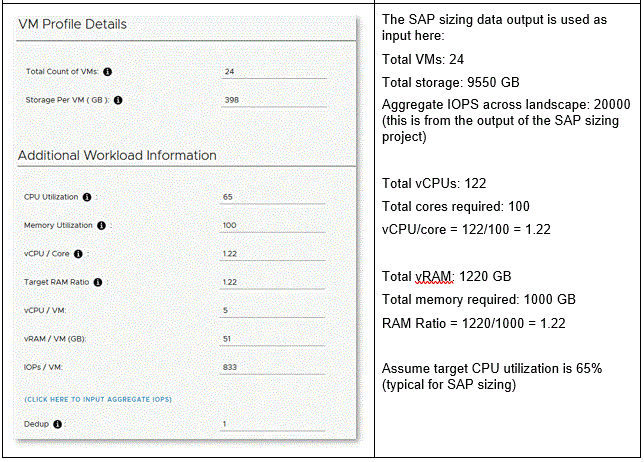Click the CPU Utilization input showing 65
644x462 pixels.
coord(273,197)
